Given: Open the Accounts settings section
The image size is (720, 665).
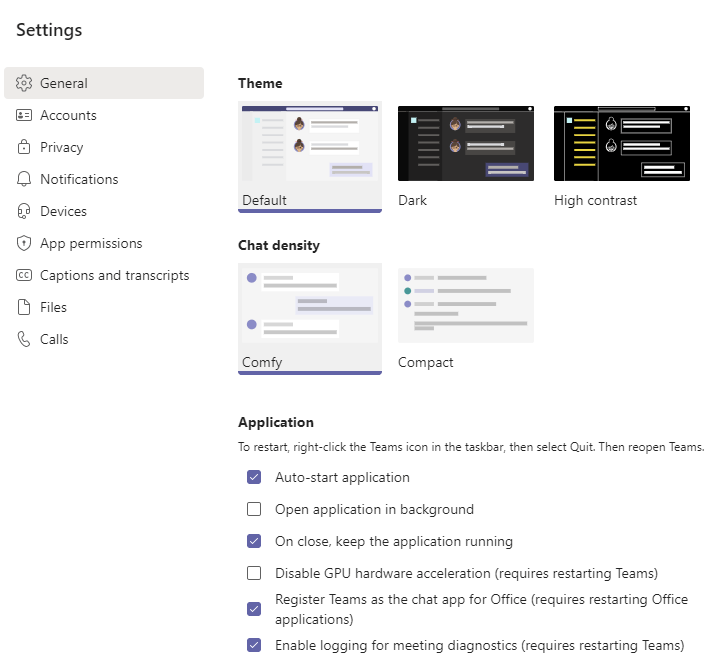Looking at the screenshot, I should [x=104, y=115].
